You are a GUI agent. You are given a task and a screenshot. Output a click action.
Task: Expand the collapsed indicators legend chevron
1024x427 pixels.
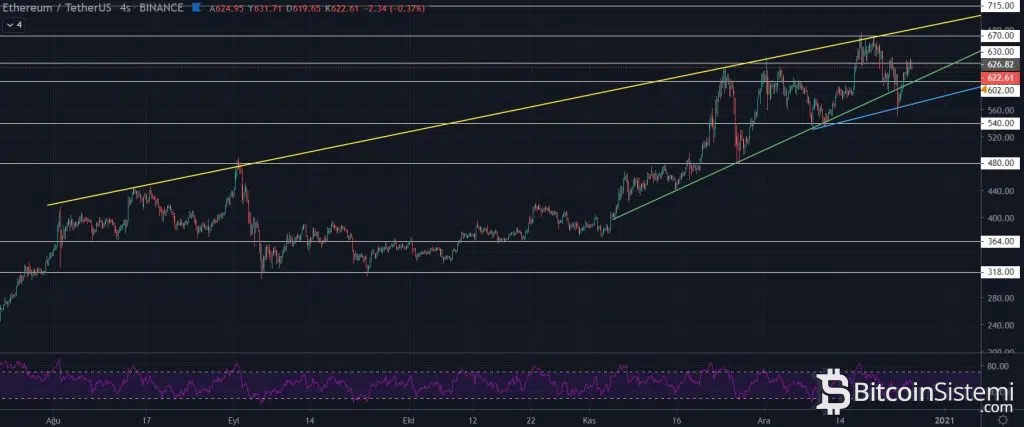9,27
